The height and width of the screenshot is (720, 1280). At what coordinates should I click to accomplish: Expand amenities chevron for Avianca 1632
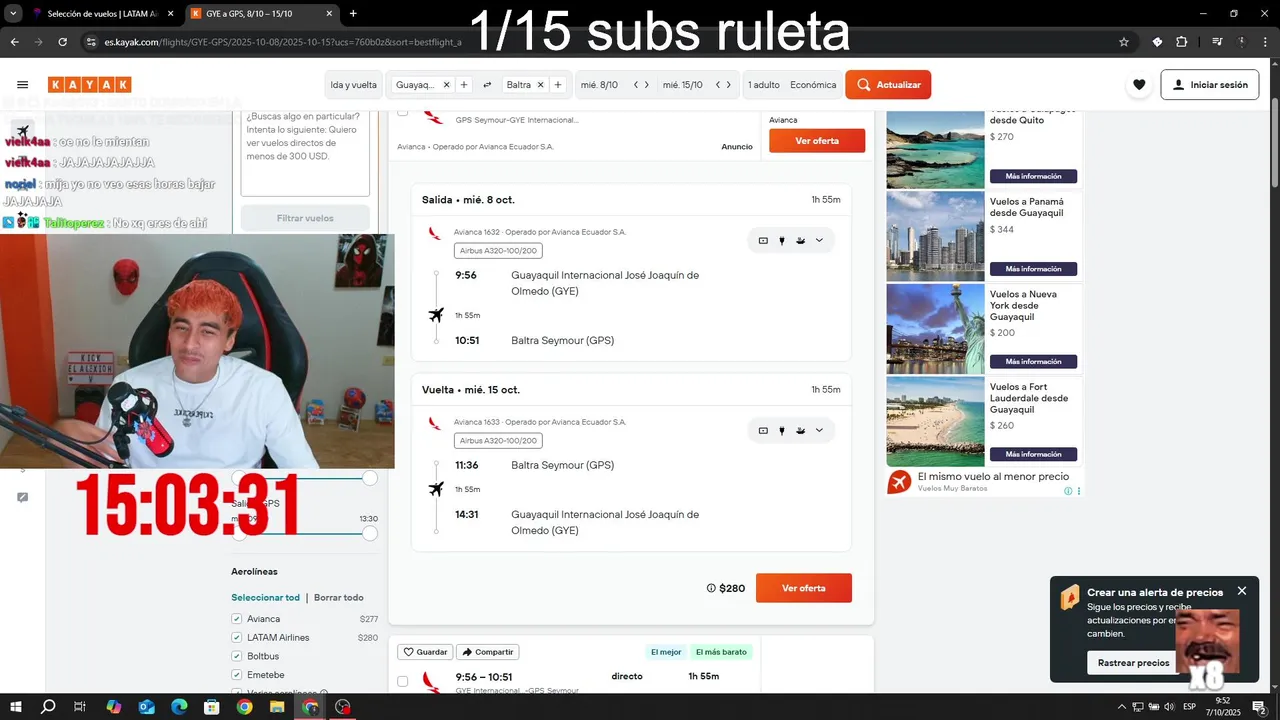pos(819,240)
